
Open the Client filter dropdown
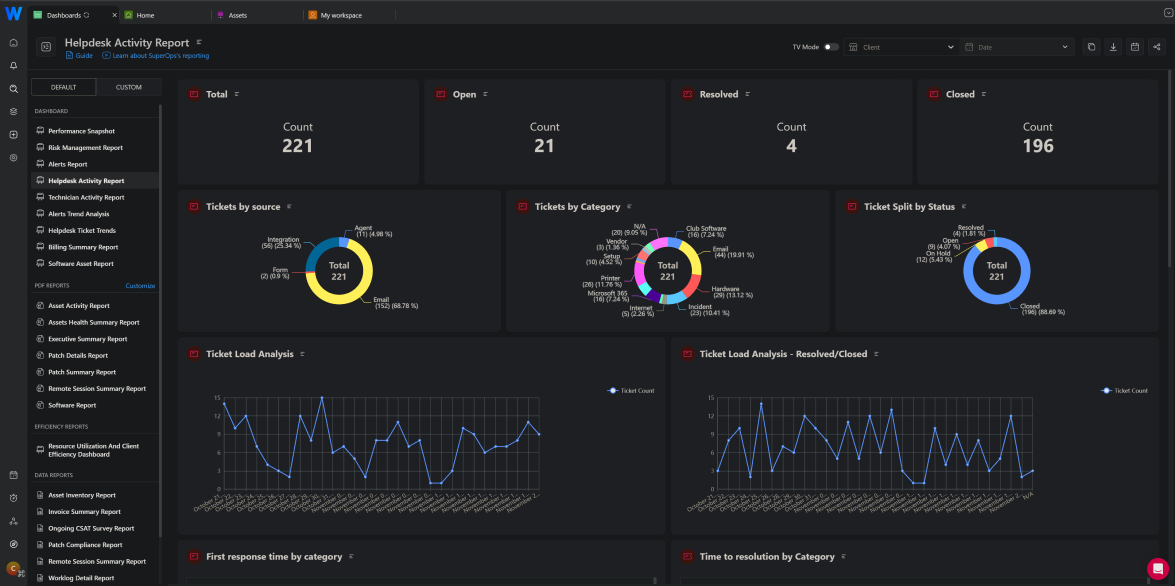point(900,47)
